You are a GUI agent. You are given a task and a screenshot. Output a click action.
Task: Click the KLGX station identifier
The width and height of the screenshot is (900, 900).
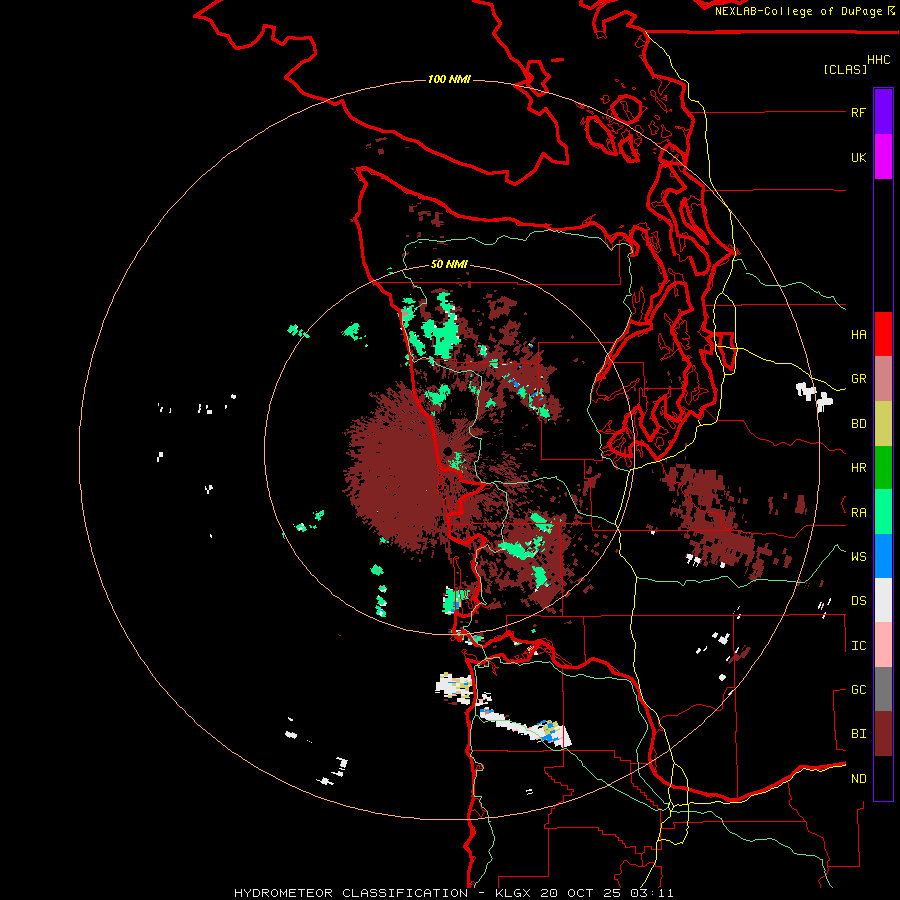[514, 893]
